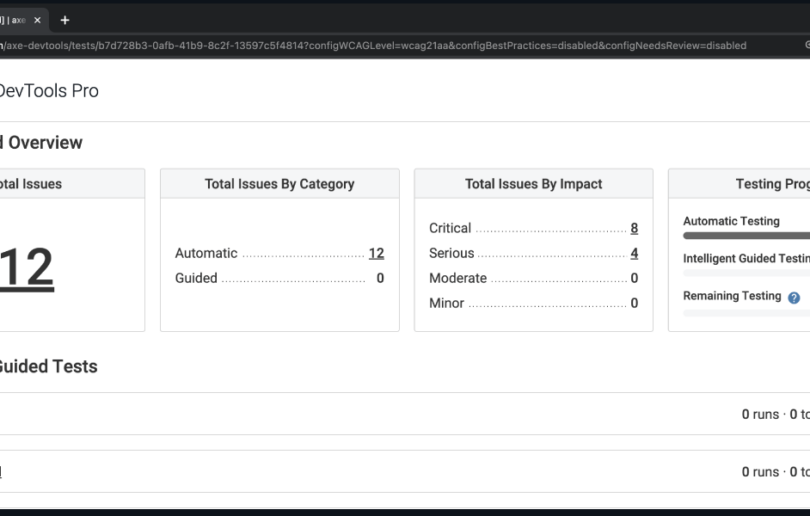Select the axe tab title

tap(13, 20)
